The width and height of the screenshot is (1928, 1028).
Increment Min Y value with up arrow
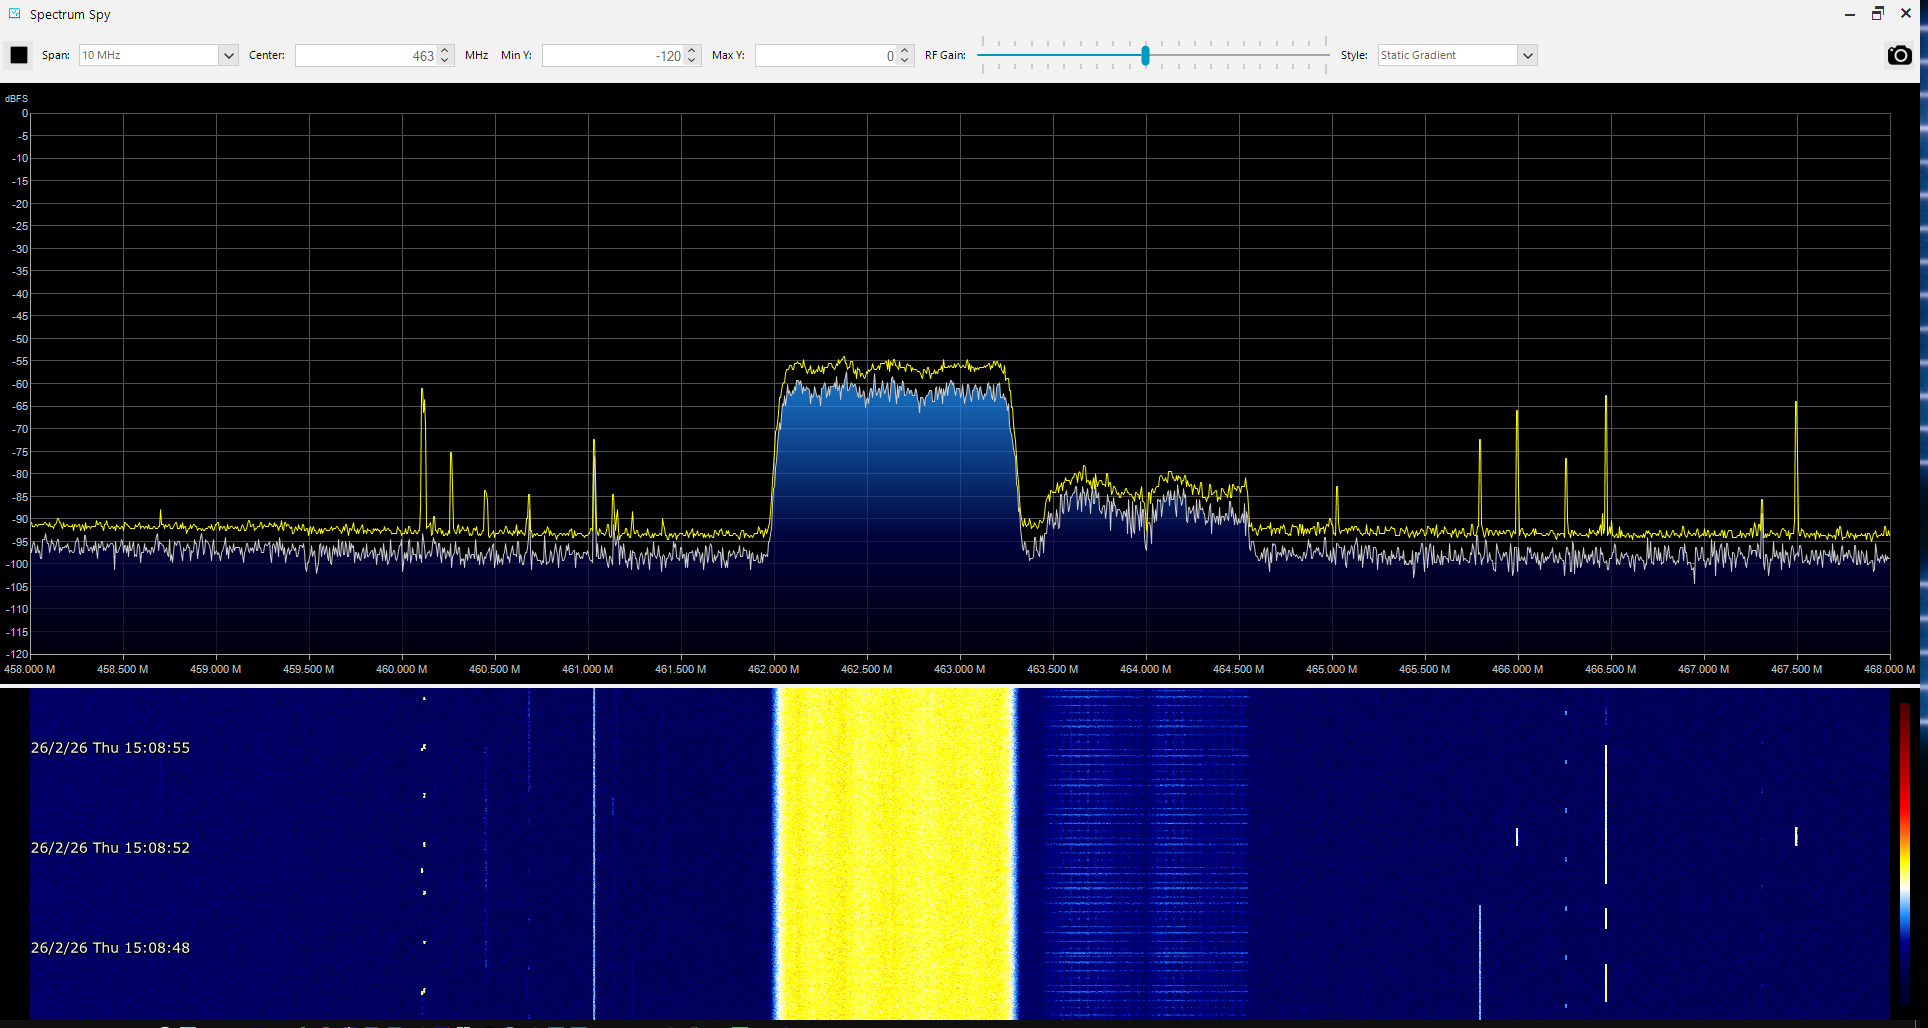pos(692,50)
